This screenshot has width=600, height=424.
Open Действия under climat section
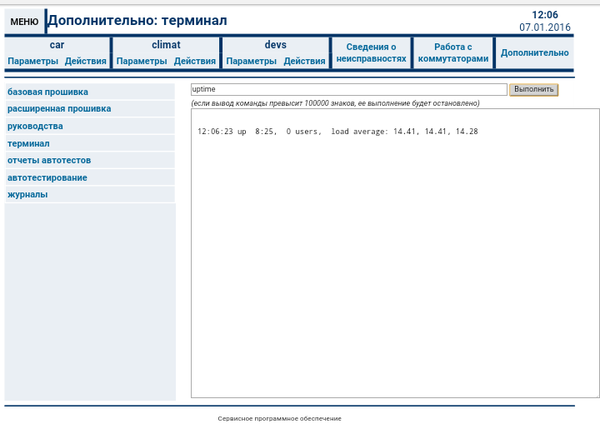tap(194, 62)
